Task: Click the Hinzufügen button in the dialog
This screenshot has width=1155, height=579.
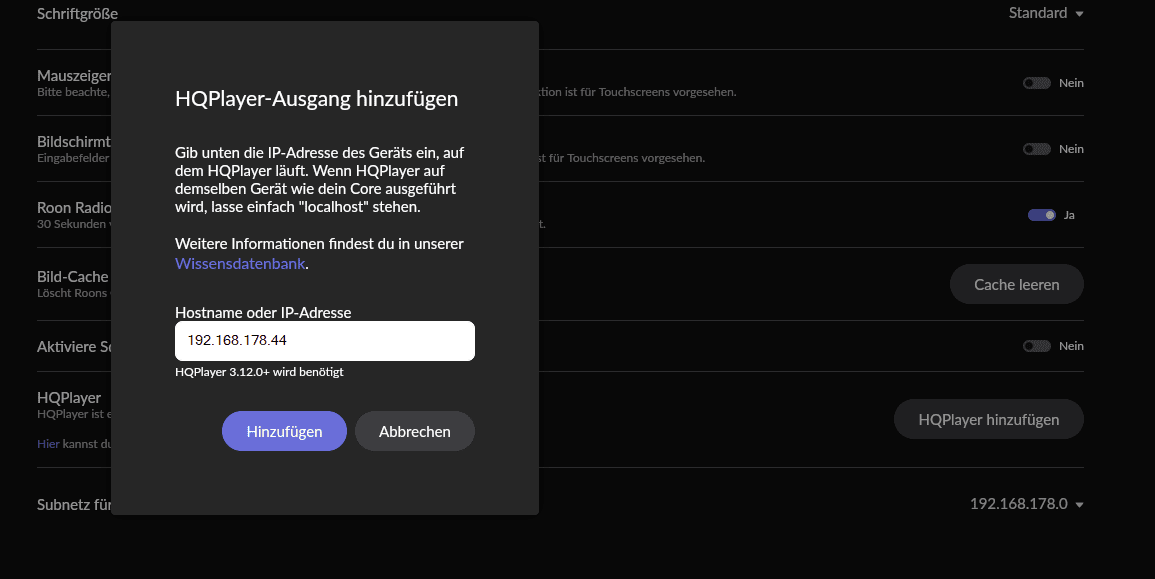Action: coord(284,431)
